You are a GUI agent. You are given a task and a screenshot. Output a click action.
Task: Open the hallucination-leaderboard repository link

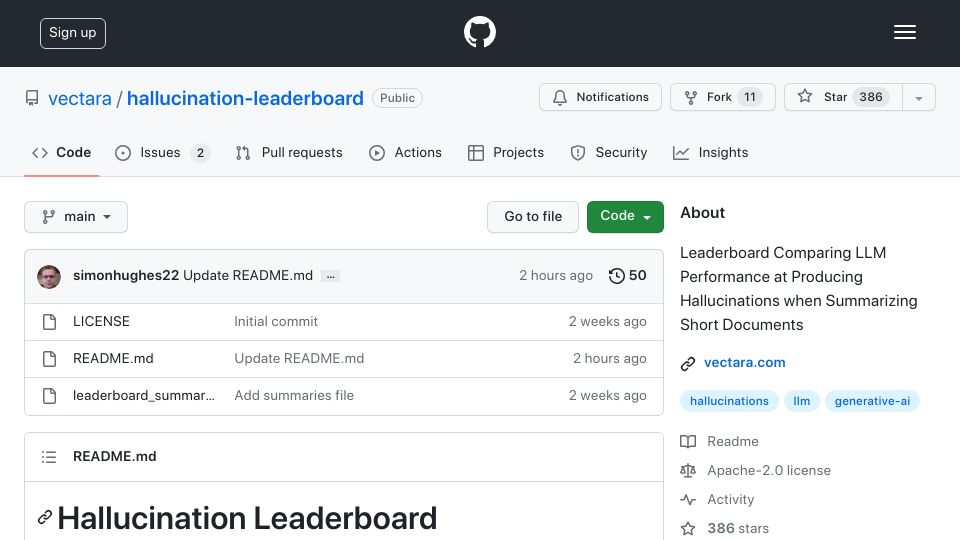[x=245, y=98]
